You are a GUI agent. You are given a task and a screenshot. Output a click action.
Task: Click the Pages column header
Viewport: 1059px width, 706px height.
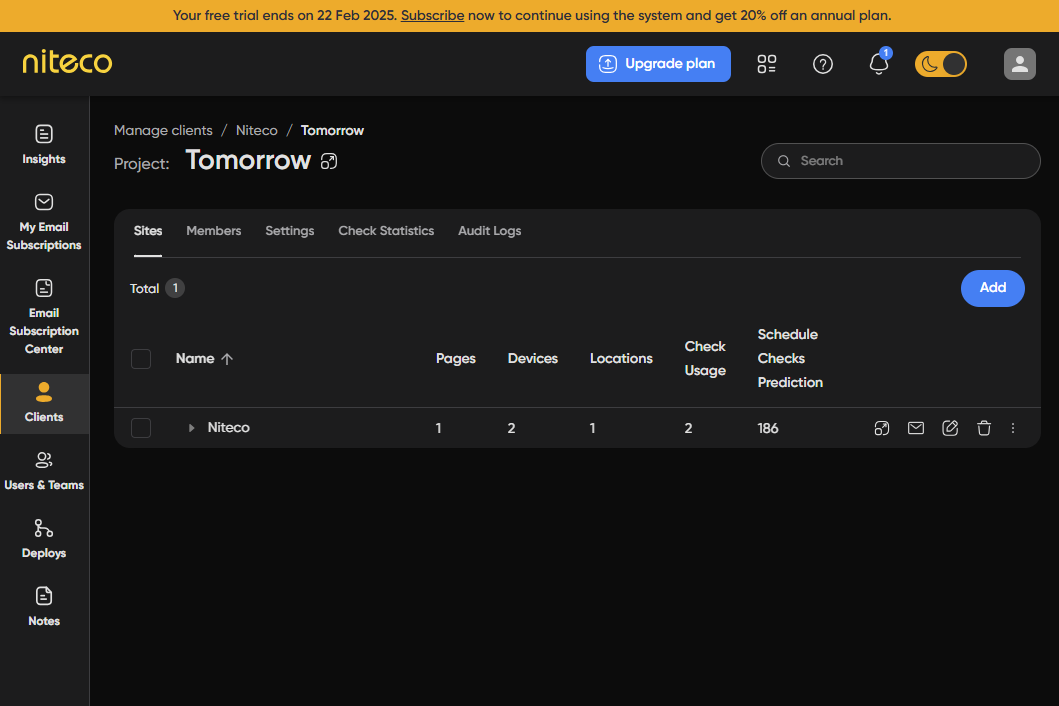(456, 359)
